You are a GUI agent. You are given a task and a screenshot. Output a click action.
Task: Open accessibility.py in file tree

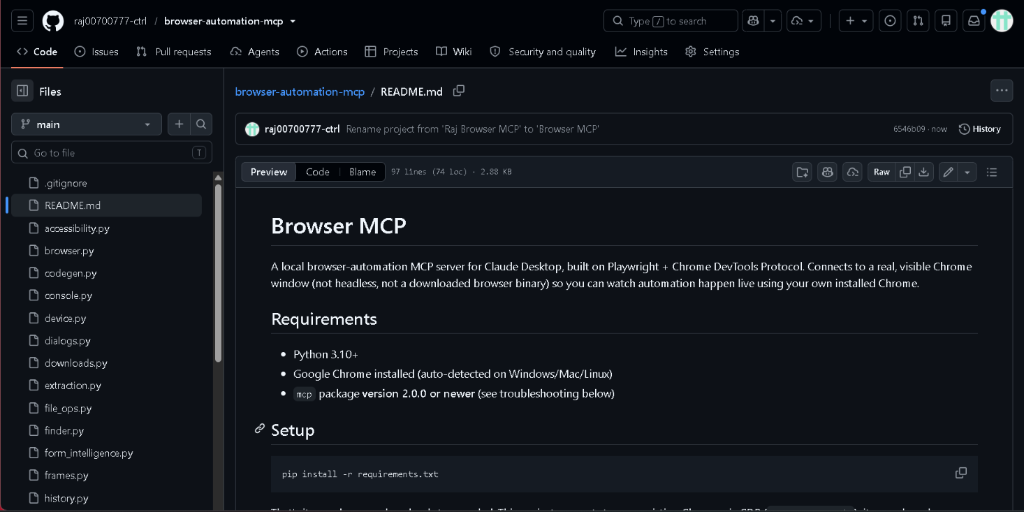coord(106,229)
